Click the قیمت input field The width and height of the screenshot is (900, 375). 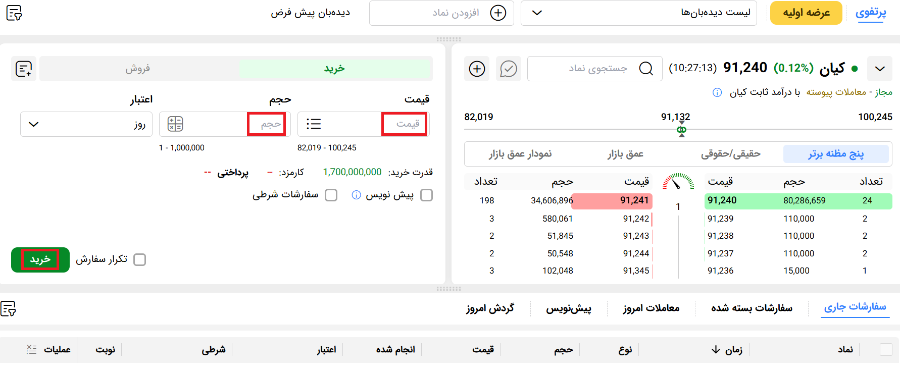[363, 124]
